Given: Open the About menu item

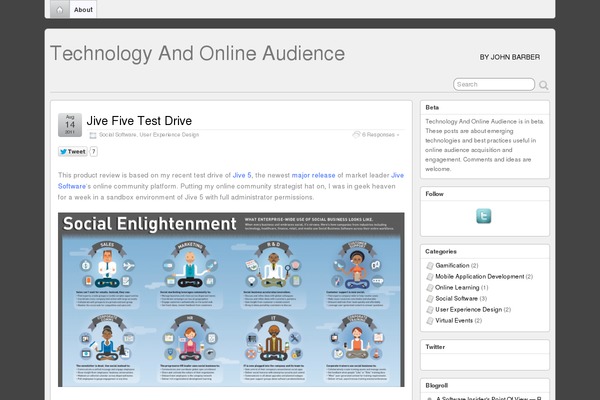Looking at the screenshot, I should (83, 10).
